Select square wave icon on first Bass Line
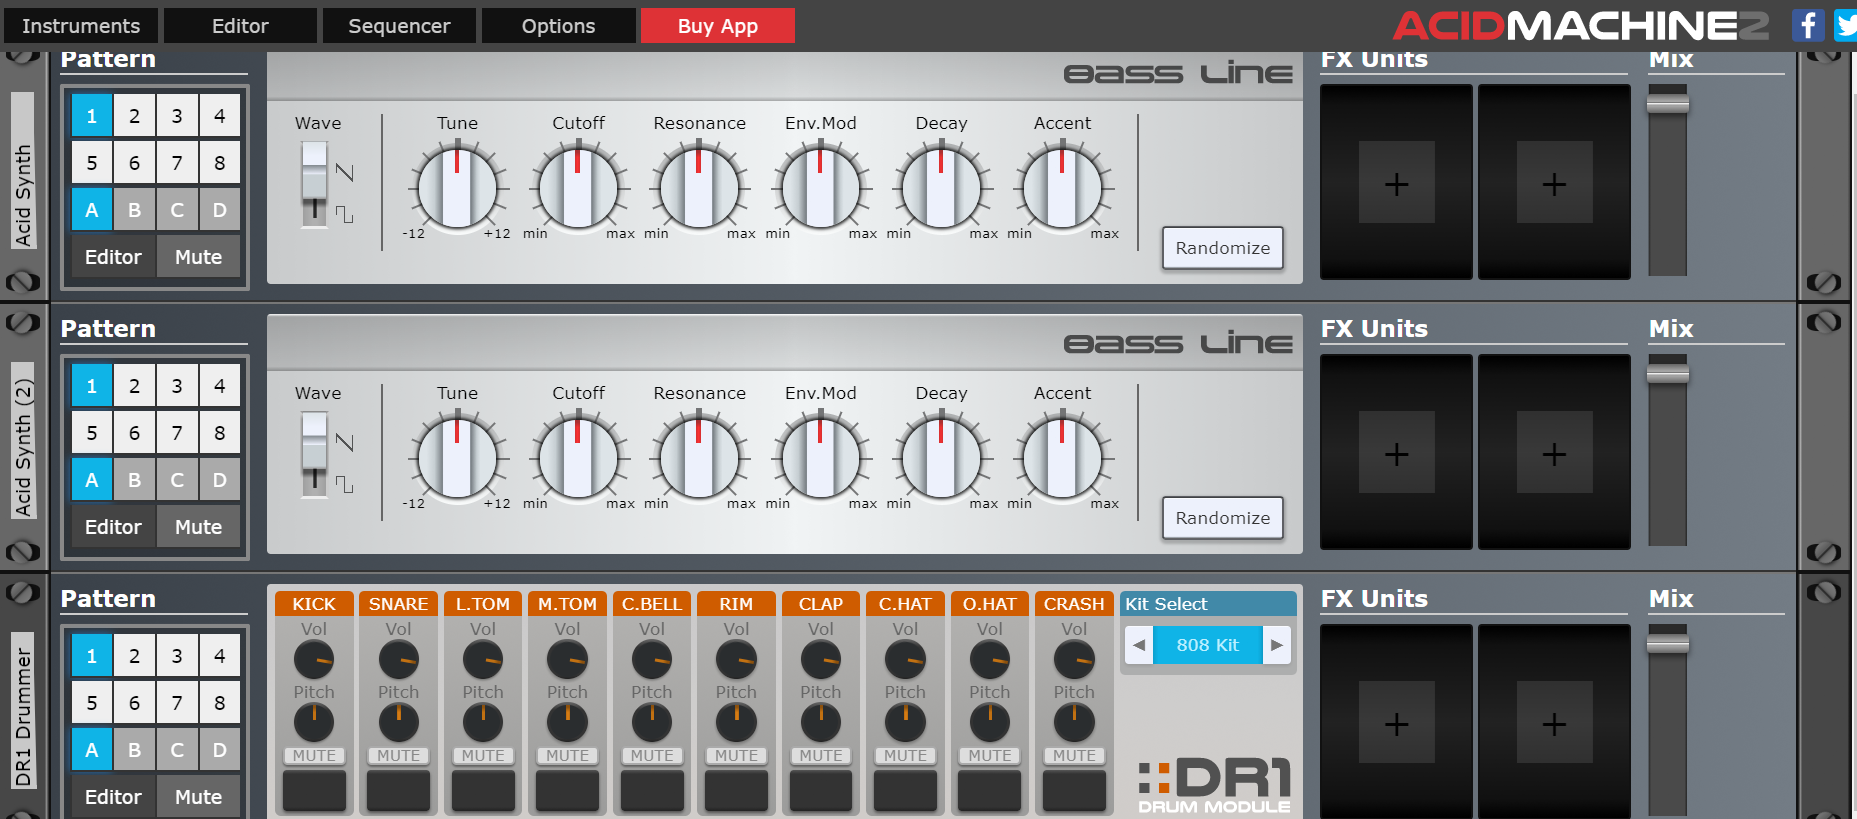 (x=345, y=214)
